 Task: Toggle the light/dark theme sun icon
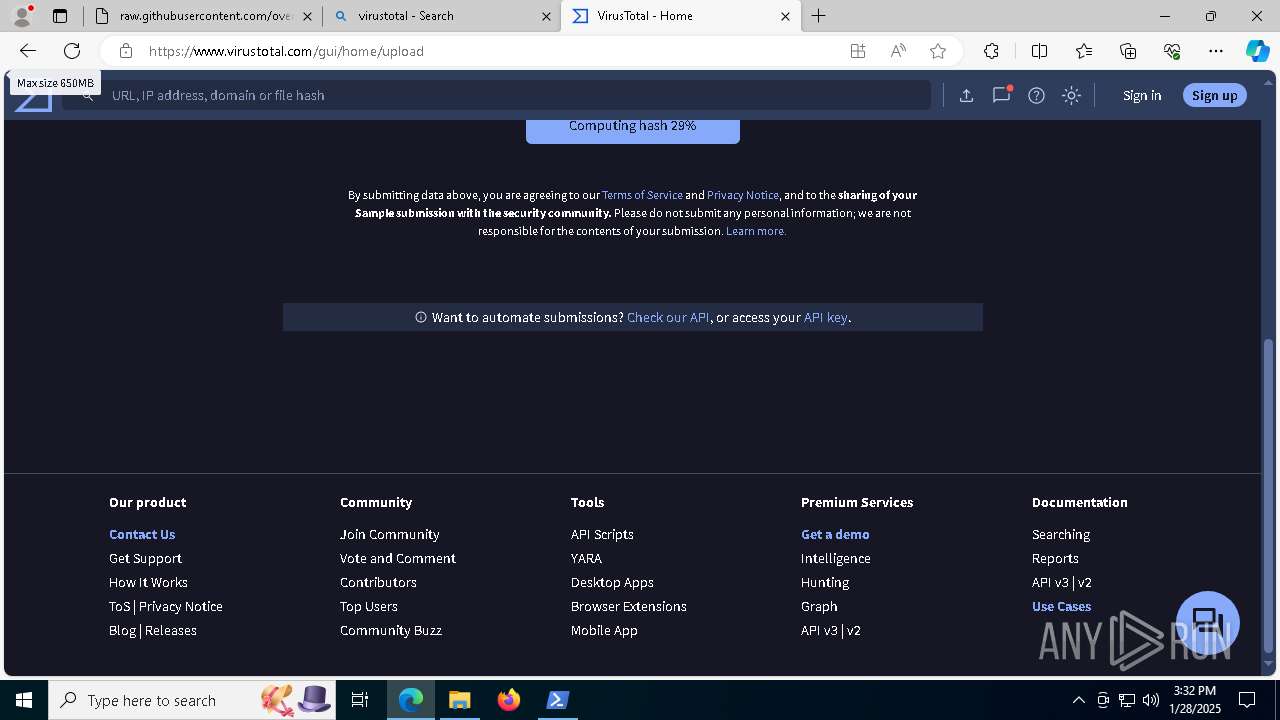[x=1071, y=95]
